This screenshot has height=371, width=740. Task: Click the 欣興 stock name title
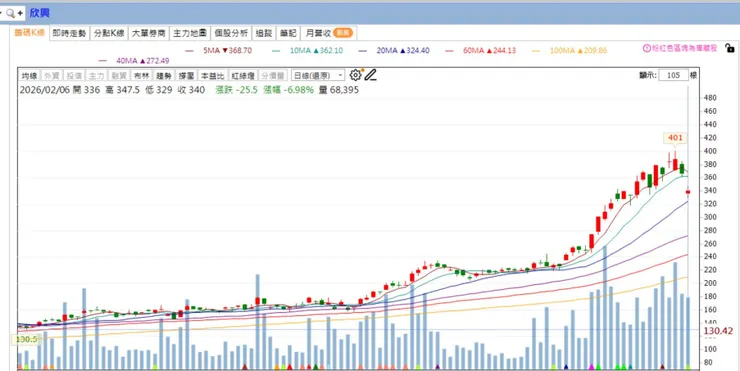pyautogui.click(x=40, y=13)
